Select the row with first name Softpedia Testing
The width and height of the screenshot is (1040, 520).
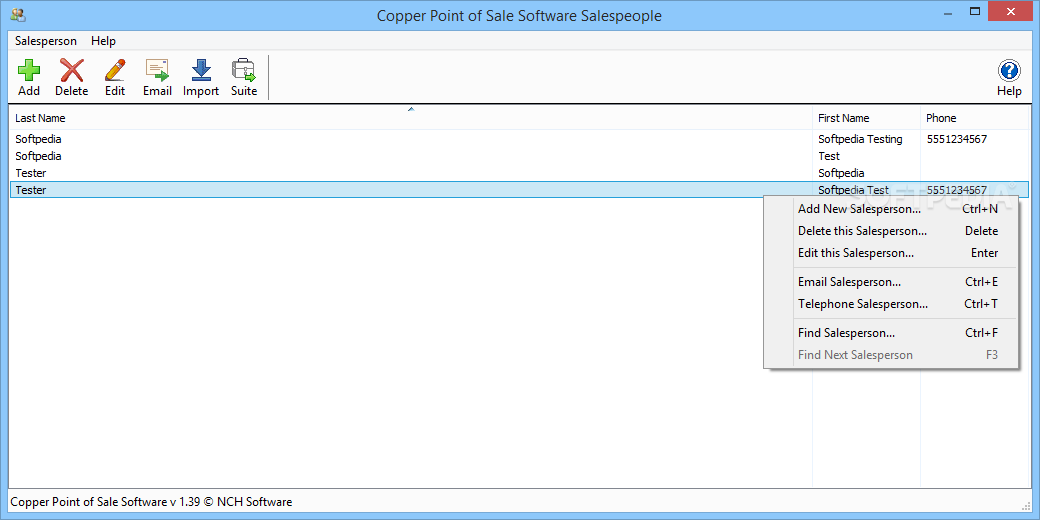pos(519,139)
